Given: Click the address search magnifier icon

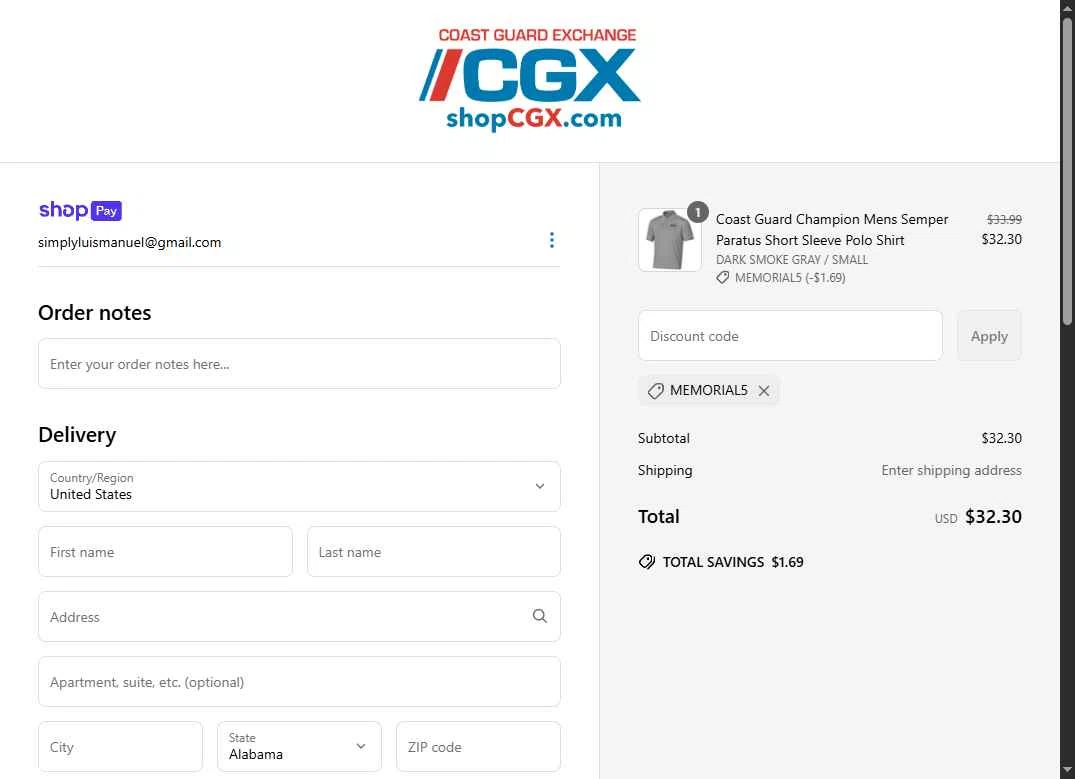Looking at the screenshot, I should tap(540, 616).
